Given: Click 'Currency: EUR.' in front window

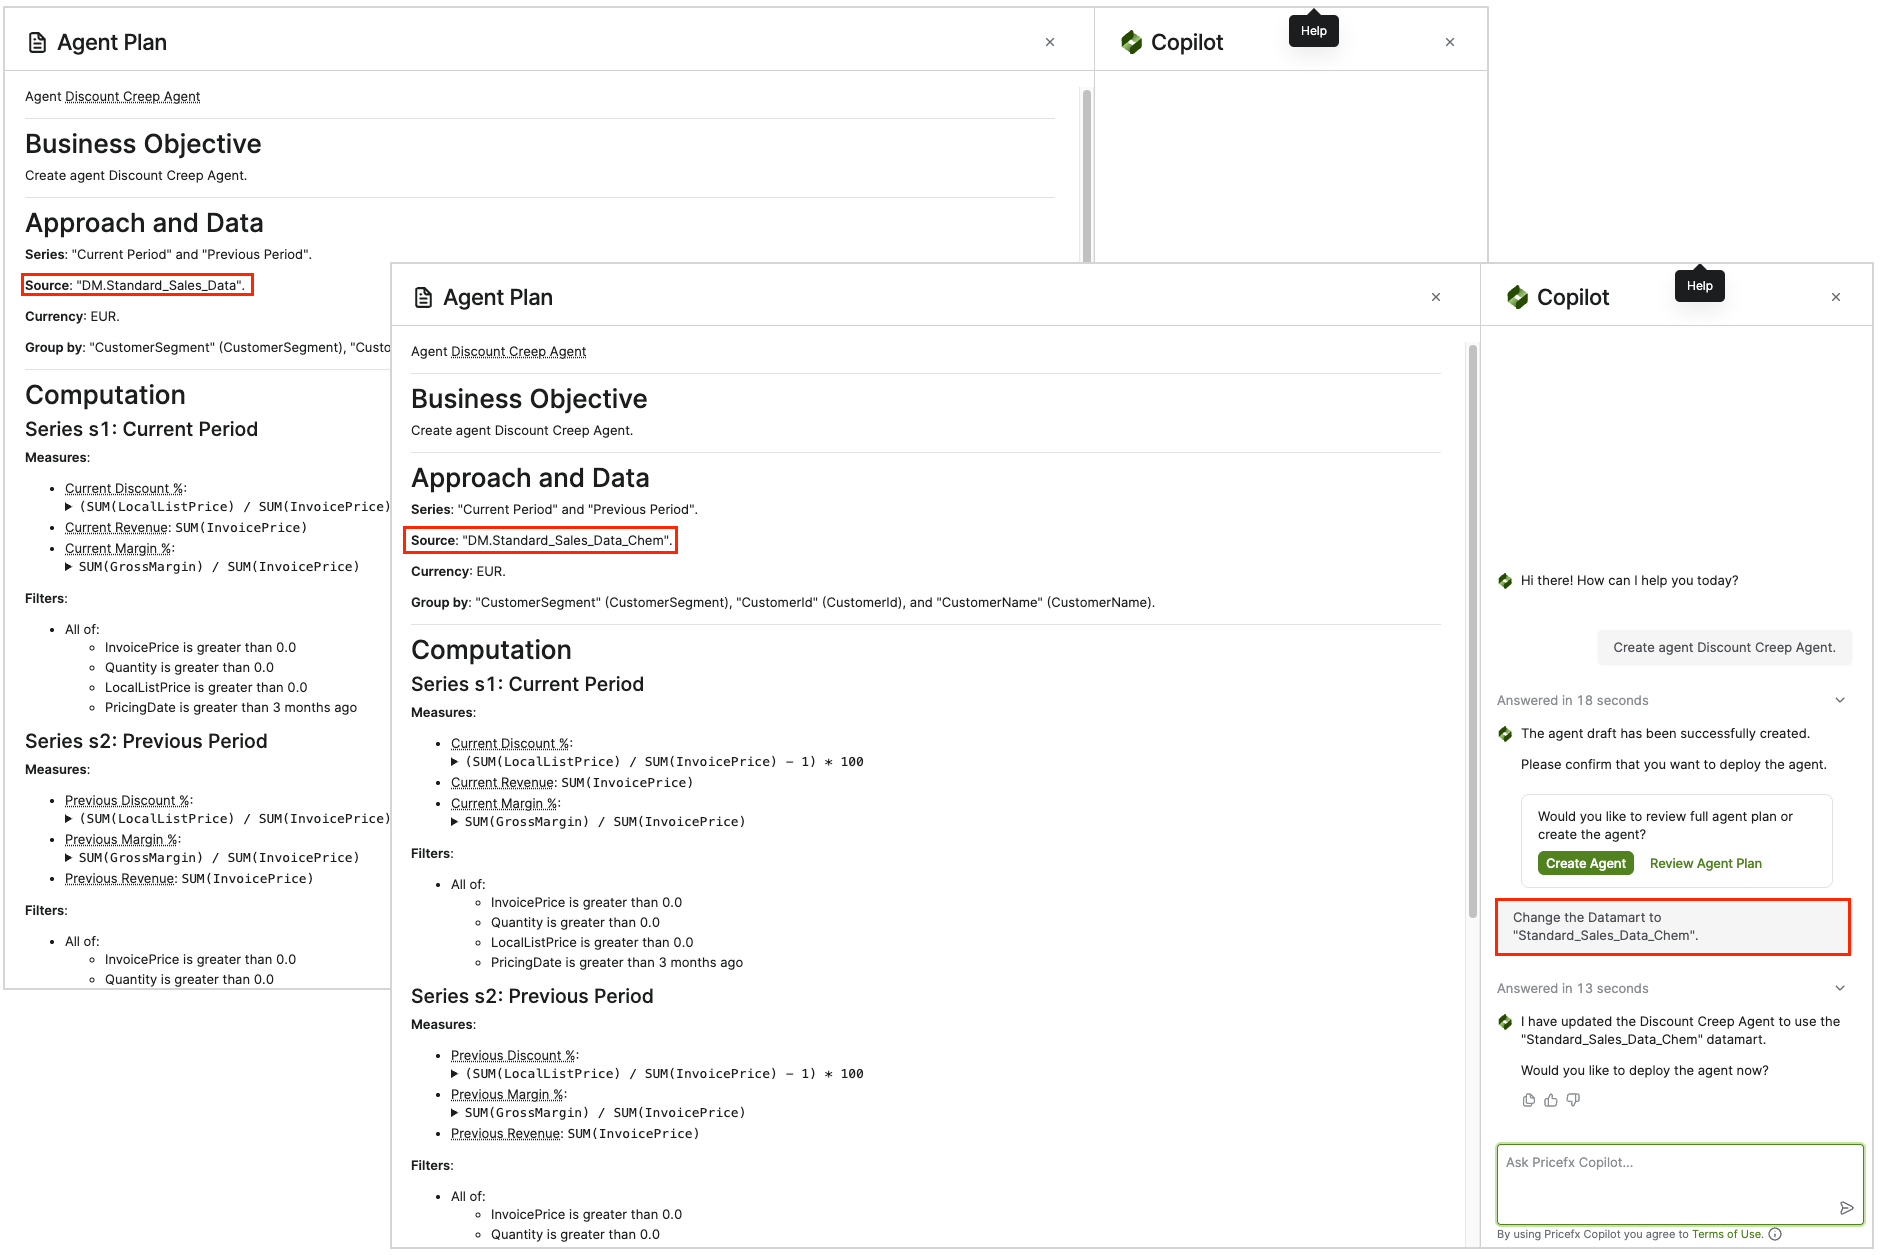Looking at the screenshot, I should [458, 572].
